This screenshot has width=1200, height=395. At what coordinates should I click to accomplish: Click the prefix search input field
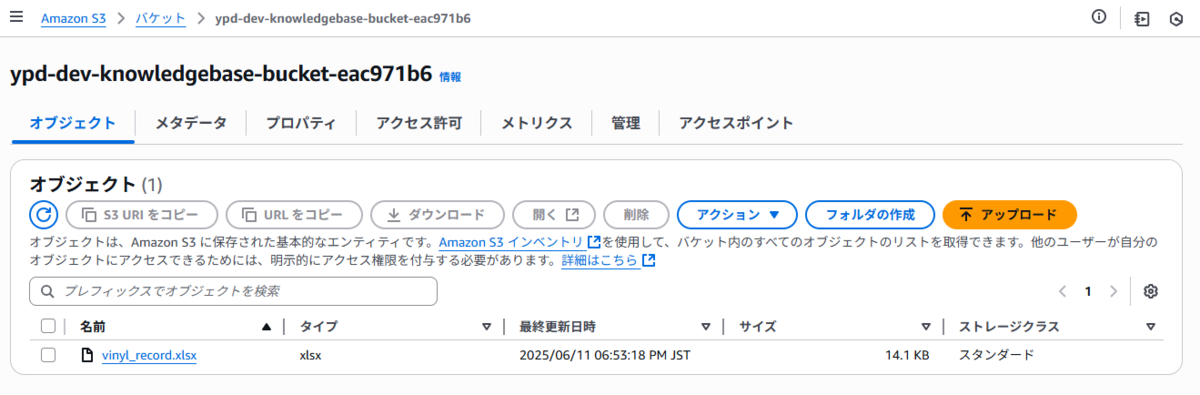(x=234, y=291)
